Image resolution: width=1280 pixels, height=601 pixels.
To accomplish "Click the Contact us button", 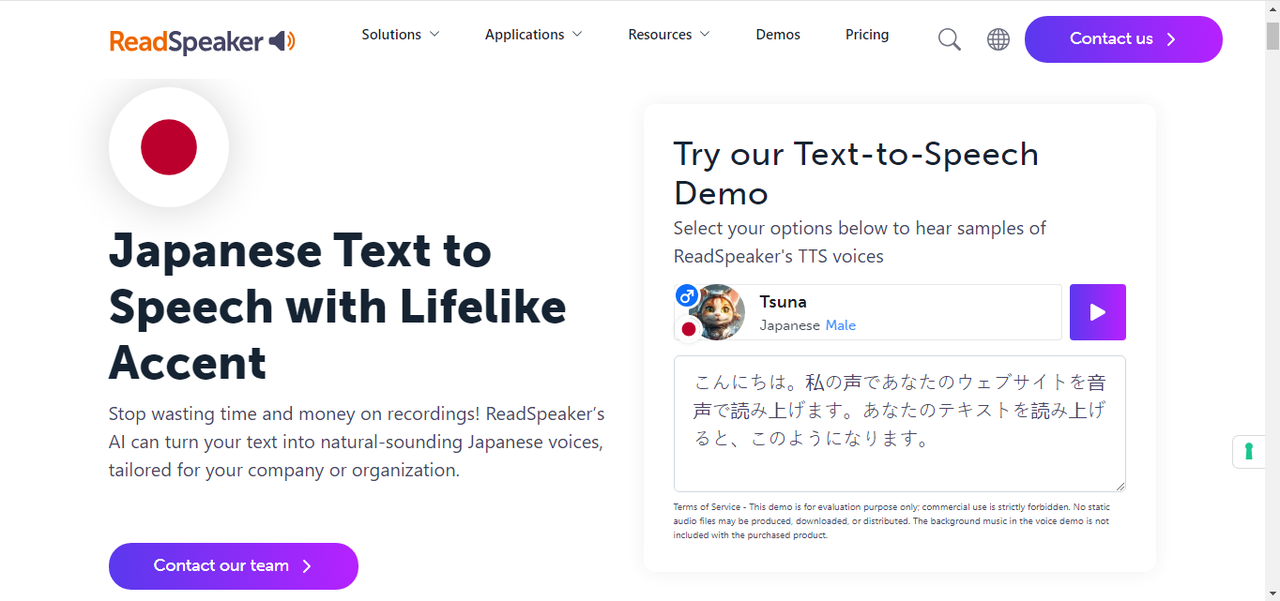I will (1123, 39).
